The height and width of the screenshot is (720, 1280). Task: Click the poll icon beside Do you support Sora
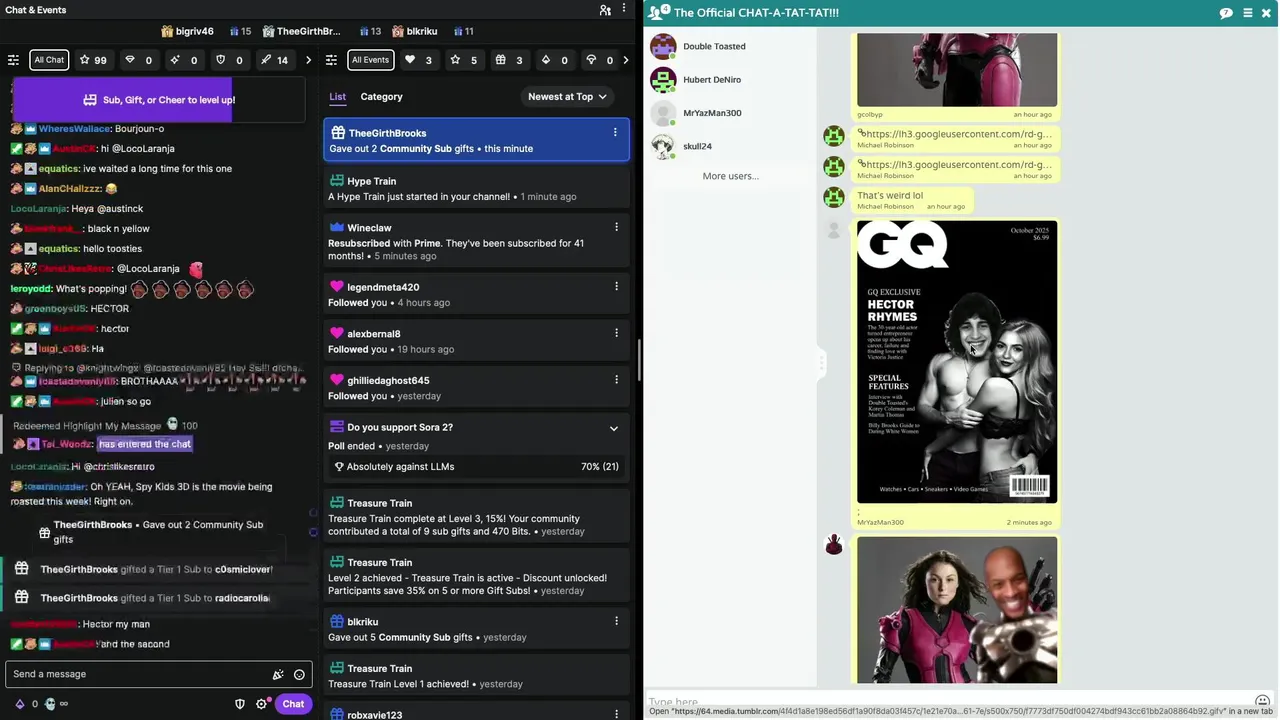[x=337, y=427]
